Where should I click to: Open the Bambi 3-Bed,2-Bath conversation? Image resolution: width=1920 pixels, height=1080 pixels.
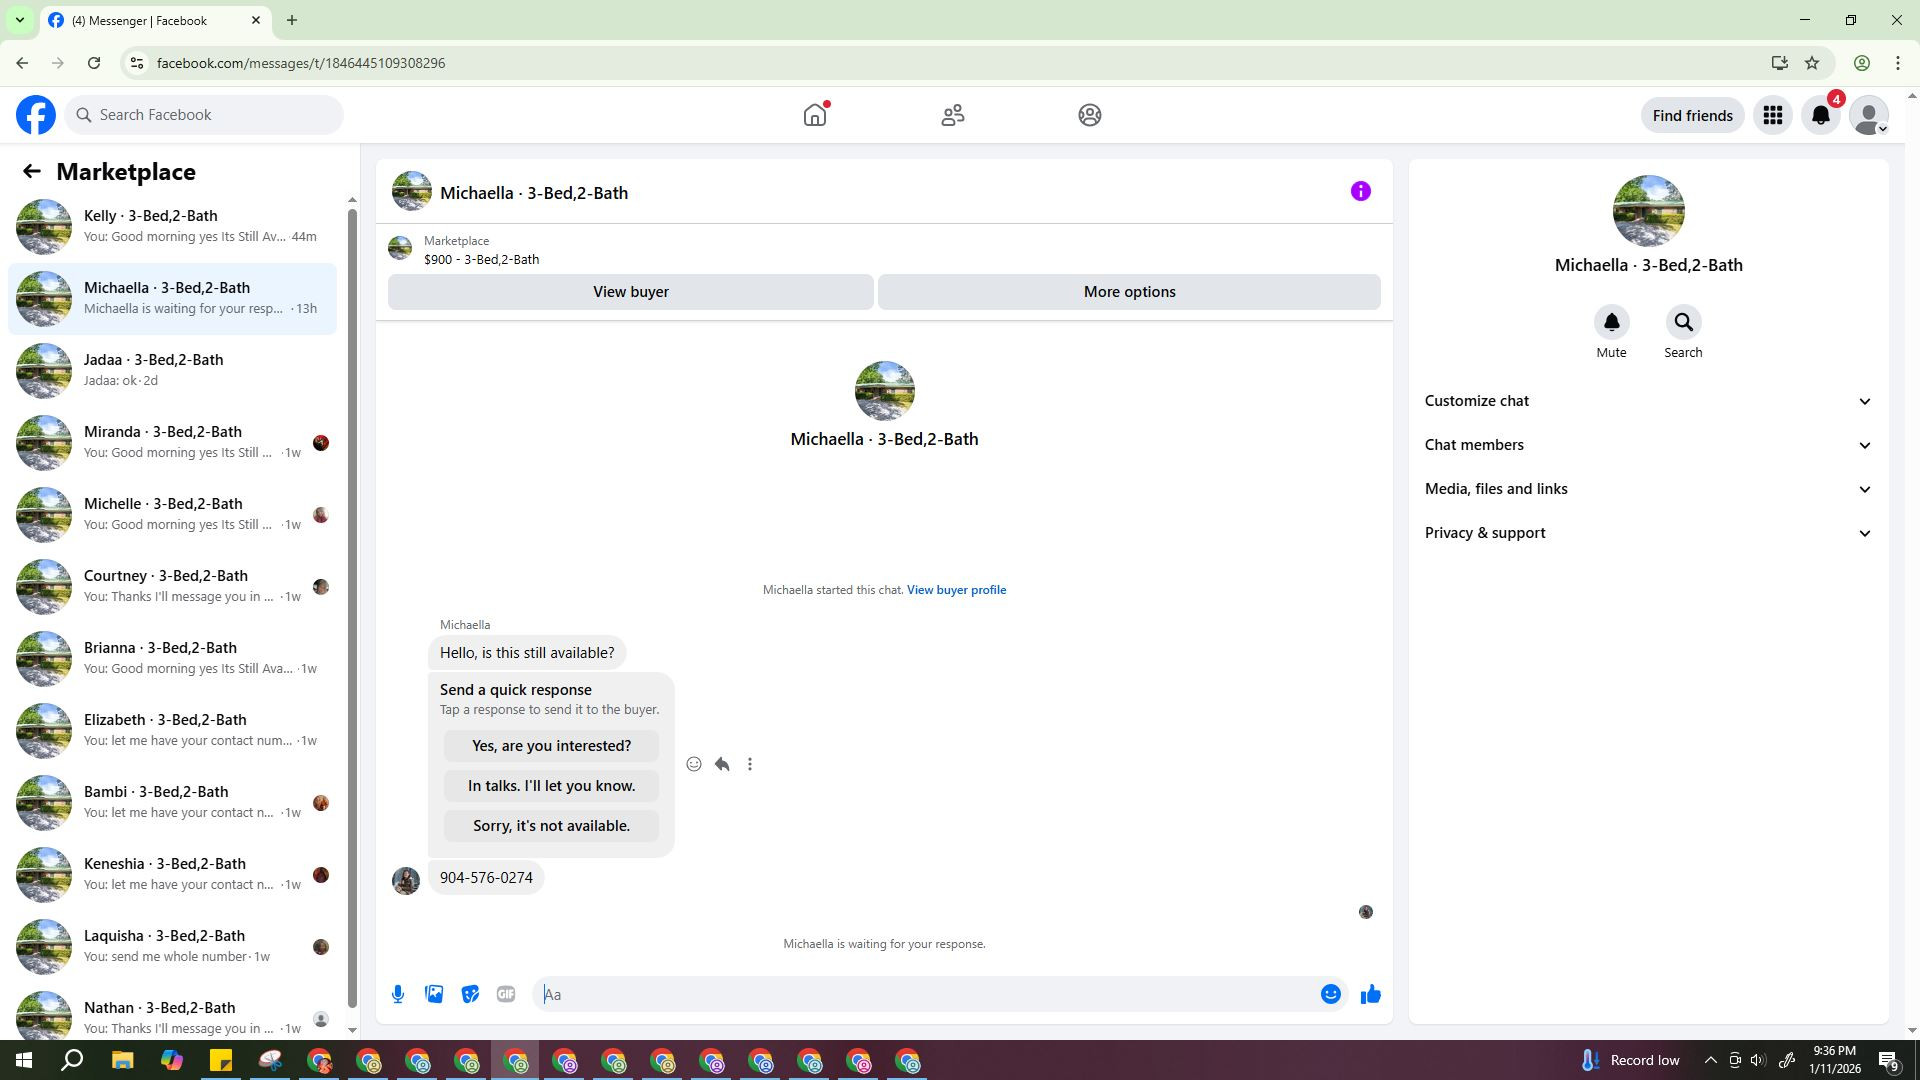[172, 802]
